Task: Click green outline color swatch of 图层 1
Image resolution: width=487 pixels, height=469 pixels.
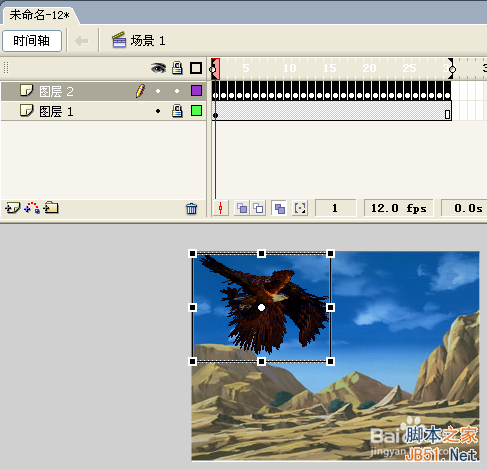Action: pos(196,110)
